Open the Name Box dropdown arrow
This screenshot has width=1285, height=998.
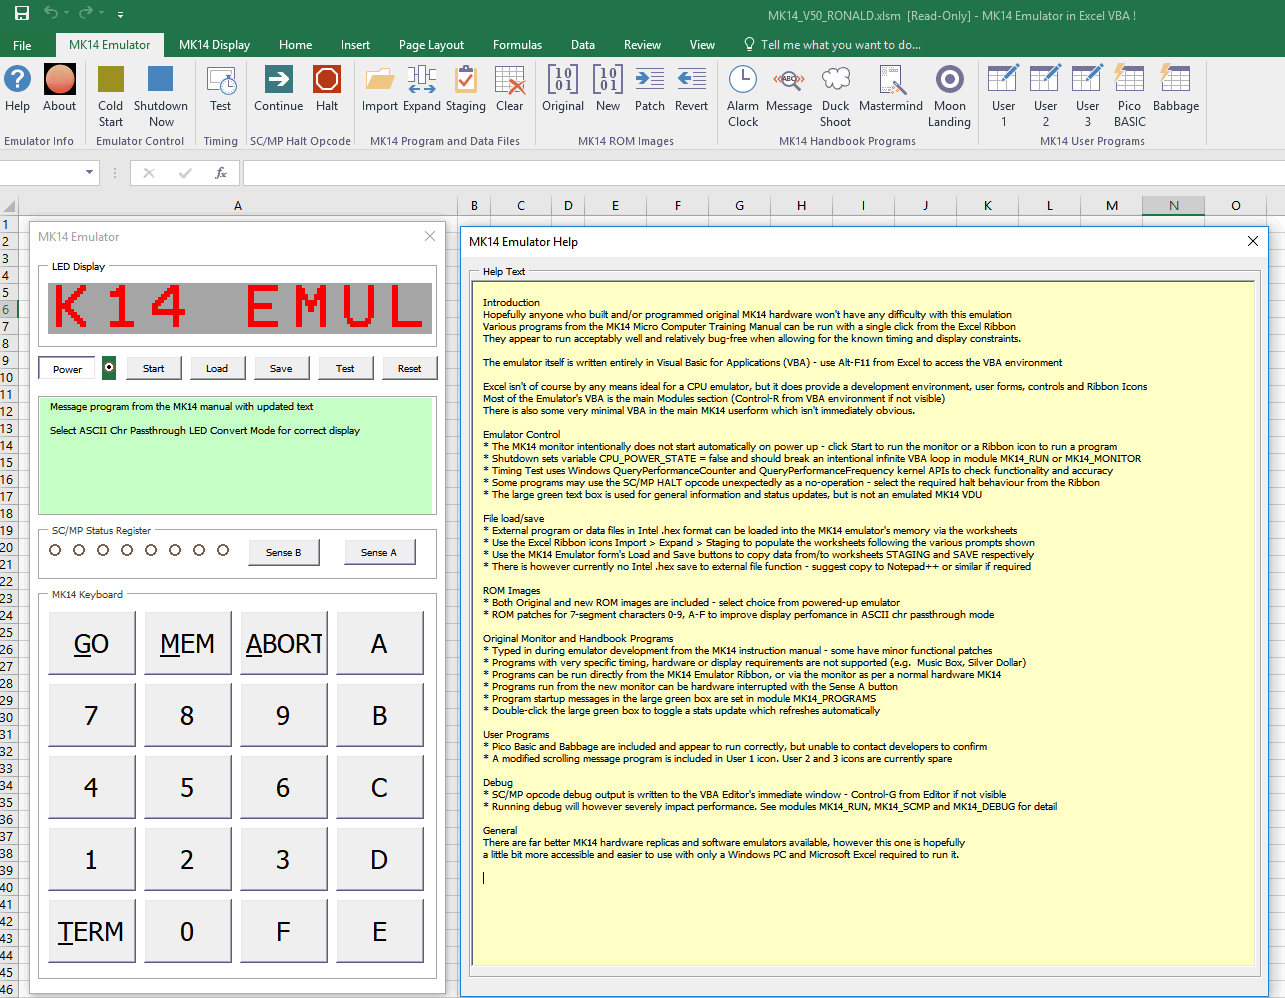[x=90, y=173]
